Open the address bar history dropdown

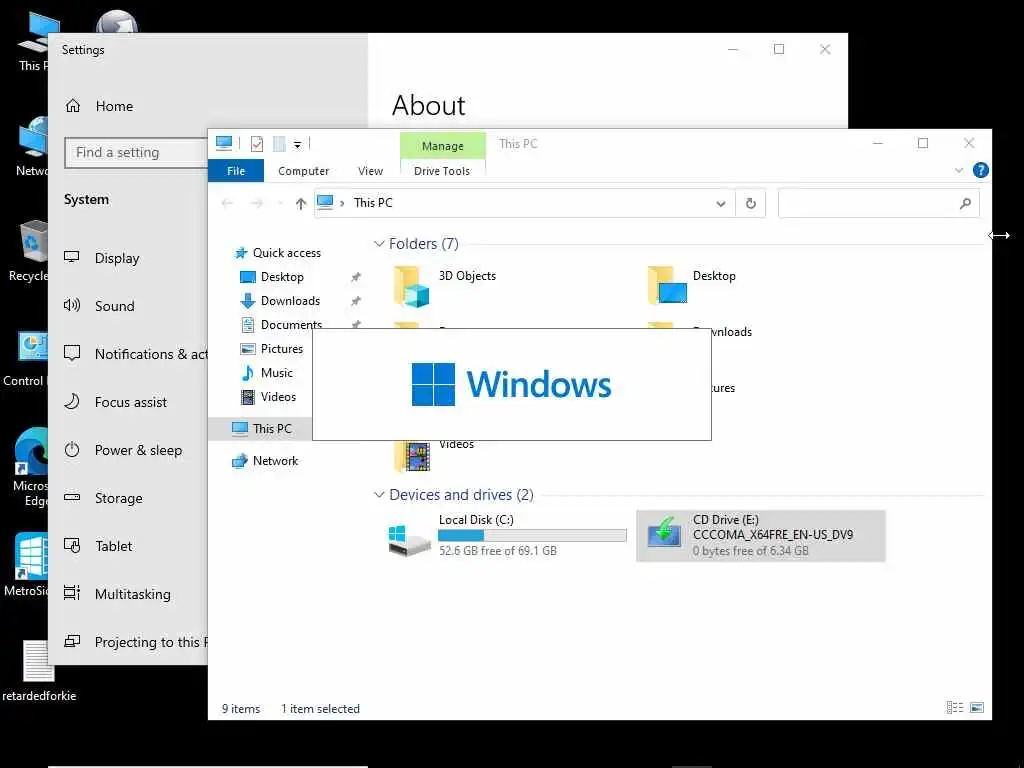click(x=720, y=204)
